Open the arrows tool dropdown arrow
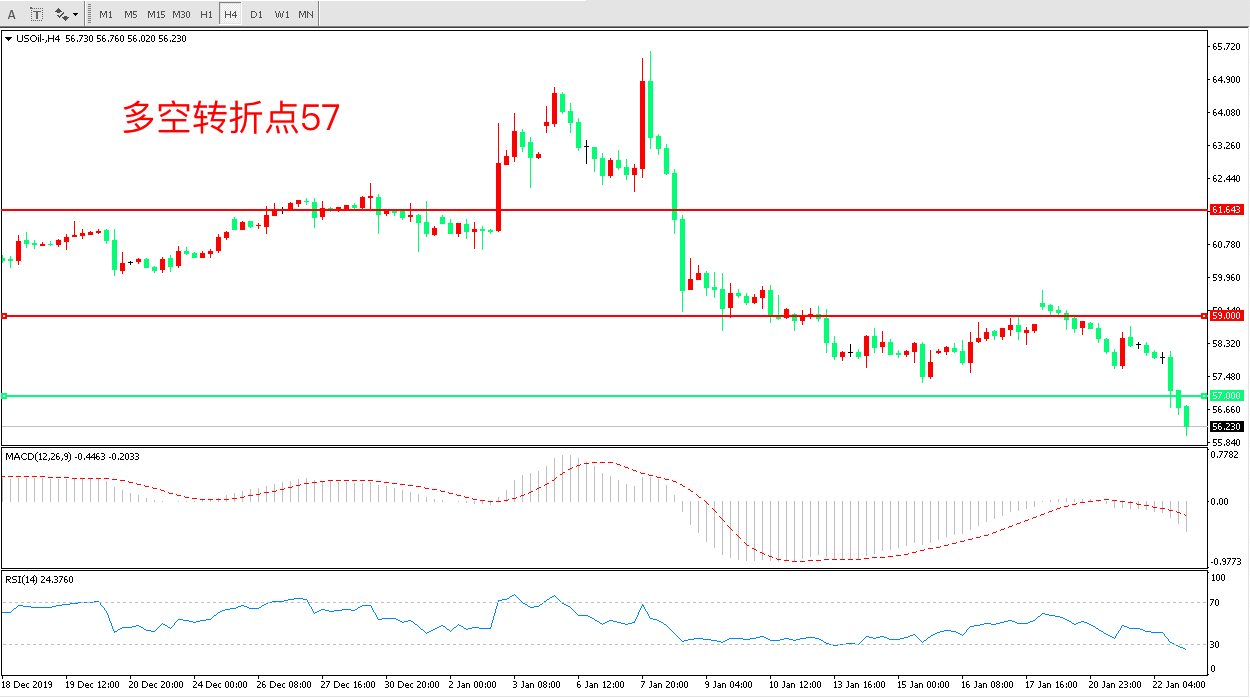 (76, 15)
